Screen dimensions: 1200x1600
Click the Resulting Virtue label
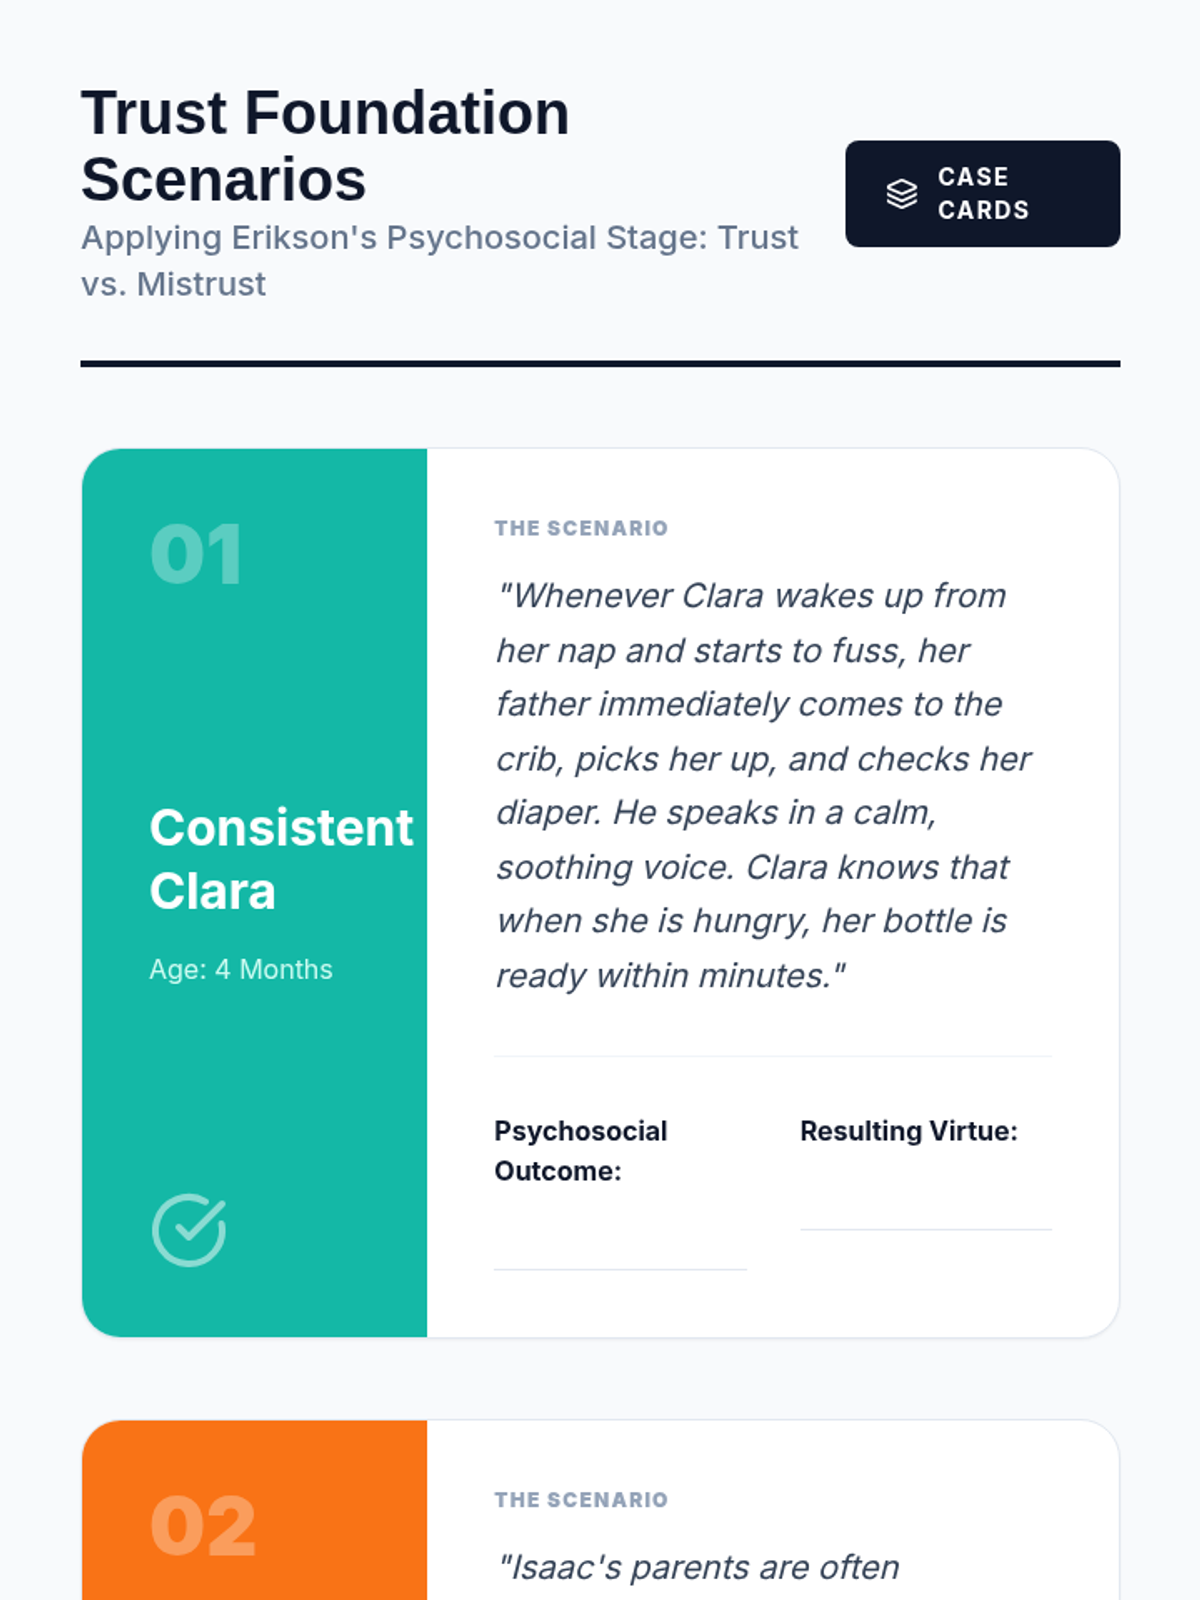[x=908, y=1131]
